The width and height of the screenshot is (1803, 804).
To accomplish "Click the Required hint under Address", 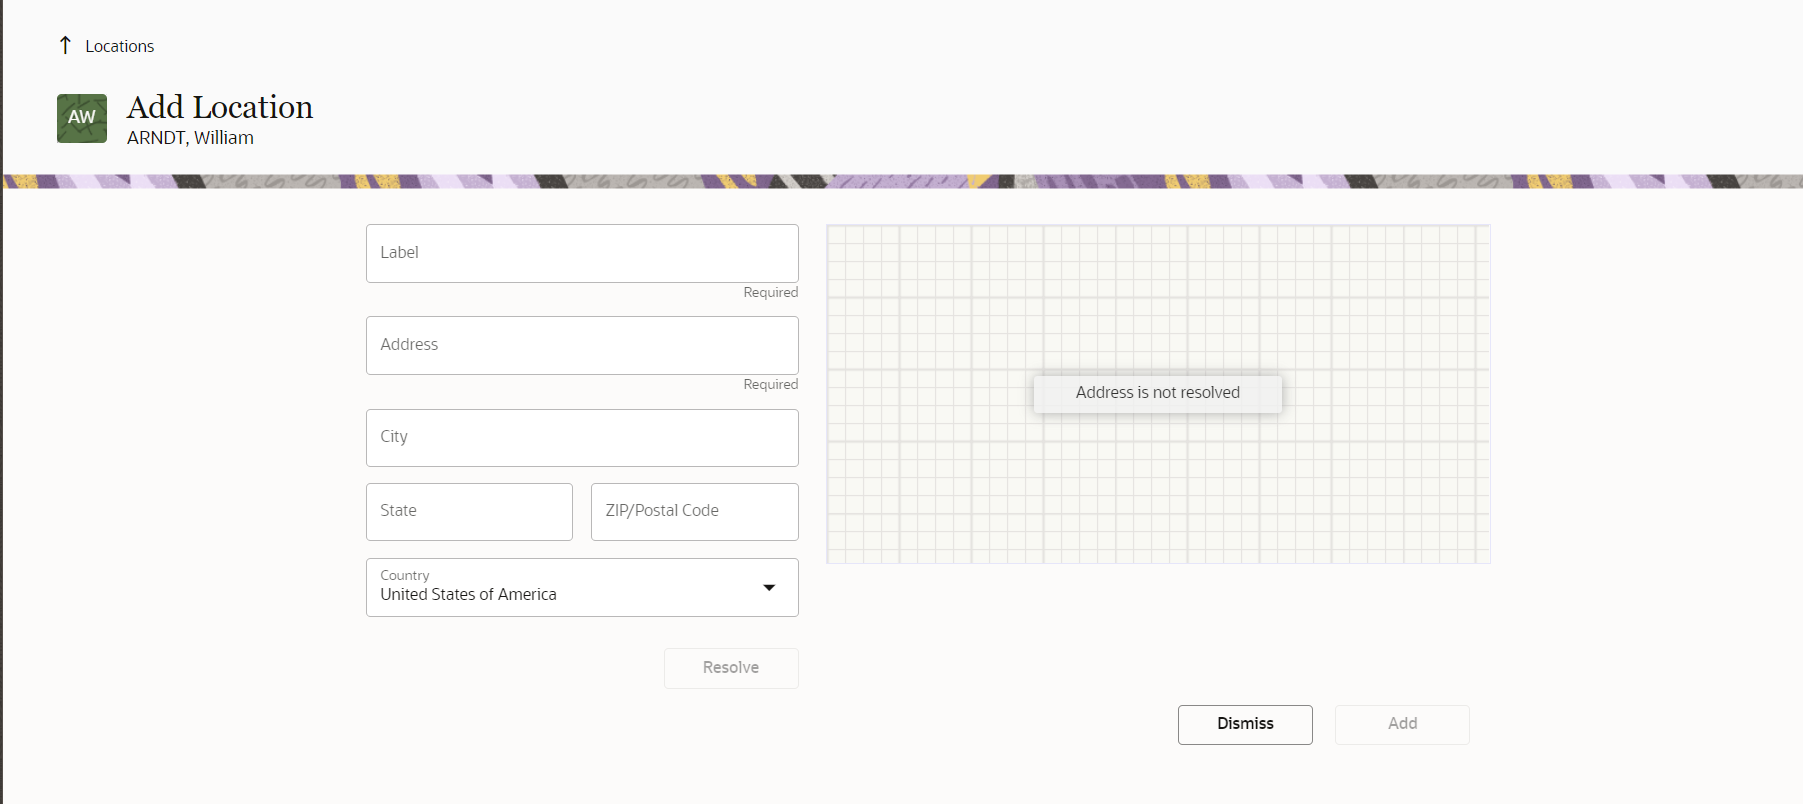I will coord(770,384).
